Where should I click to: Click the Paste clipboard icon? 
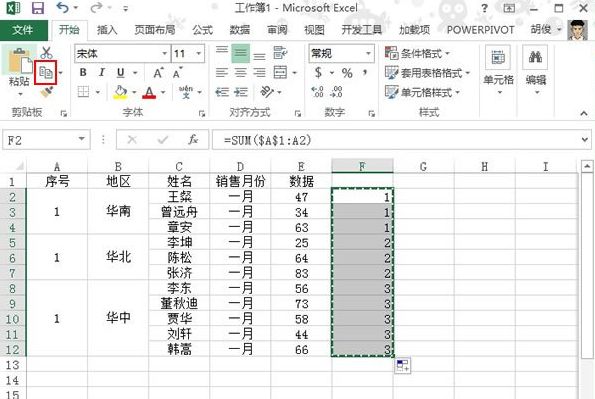point(19,60)
